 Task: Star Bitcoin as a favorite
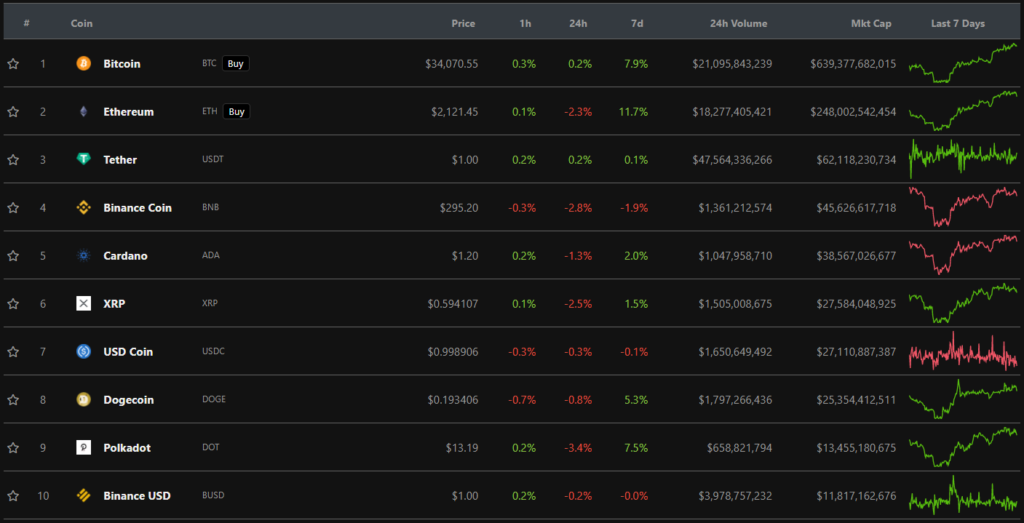tap(13, 64)
